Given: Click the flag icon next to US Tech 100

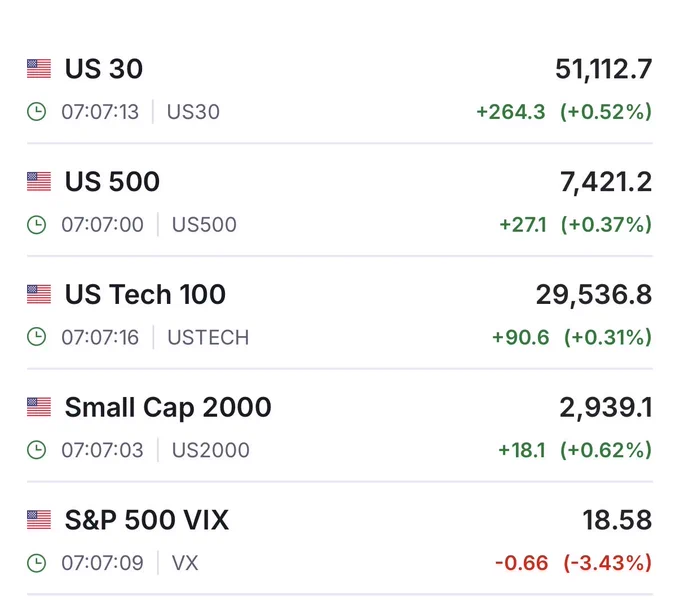Looking at the screenshot, I should tap(39, 294).
